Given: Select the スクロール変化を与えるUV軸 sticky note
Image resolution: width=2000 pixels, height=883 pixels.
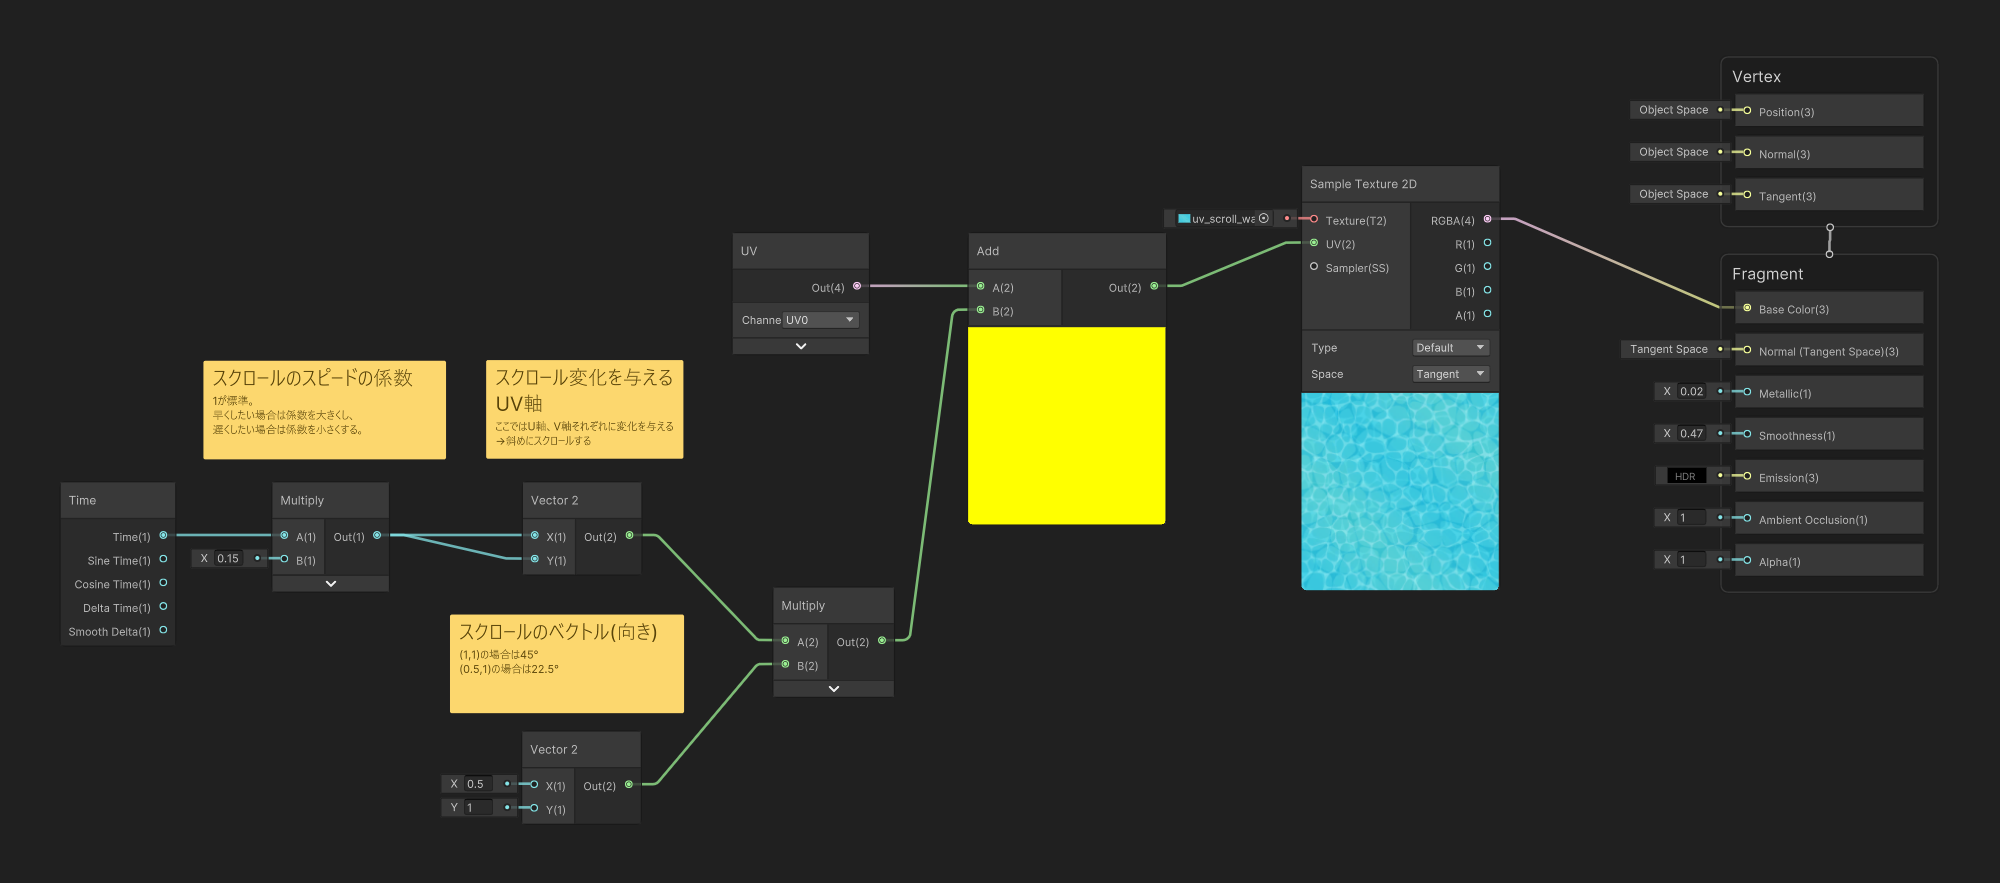Looking at the screenshot, I should [x=584, y=409].
